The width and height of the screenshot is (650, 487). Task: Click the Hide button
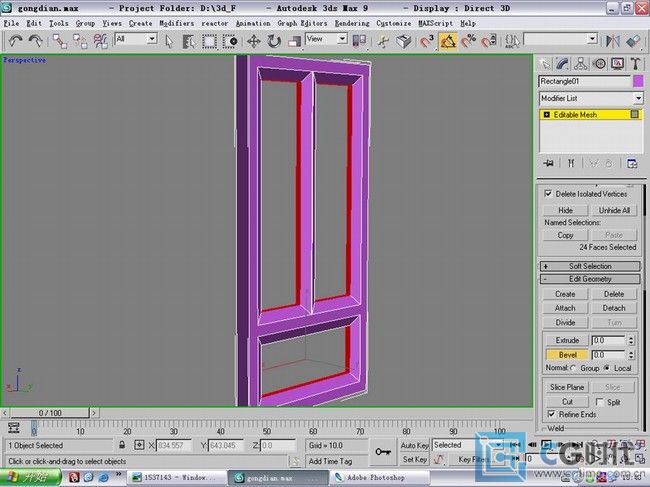click(x=565, y=210)
